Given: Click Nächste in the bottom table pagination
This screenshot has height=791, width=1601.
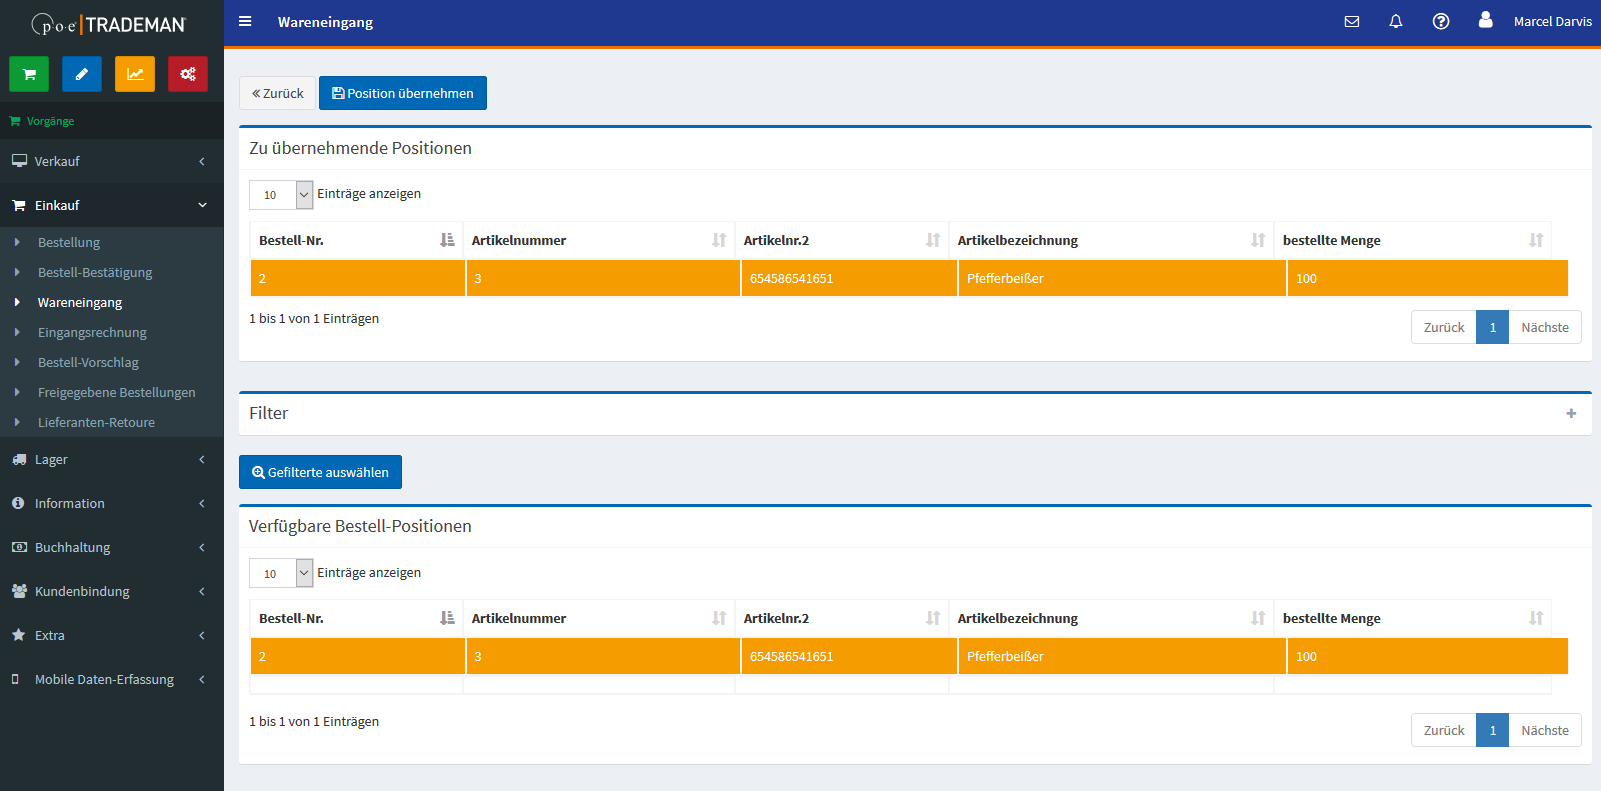Looking at the screenshot, I should 1545,730.
